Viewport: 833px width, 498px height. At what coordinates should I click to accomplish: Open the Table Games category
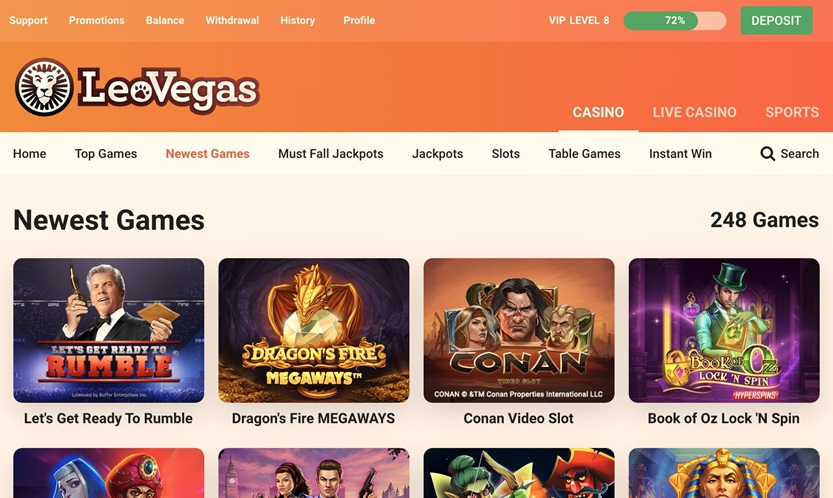click(x=584, y=154)
